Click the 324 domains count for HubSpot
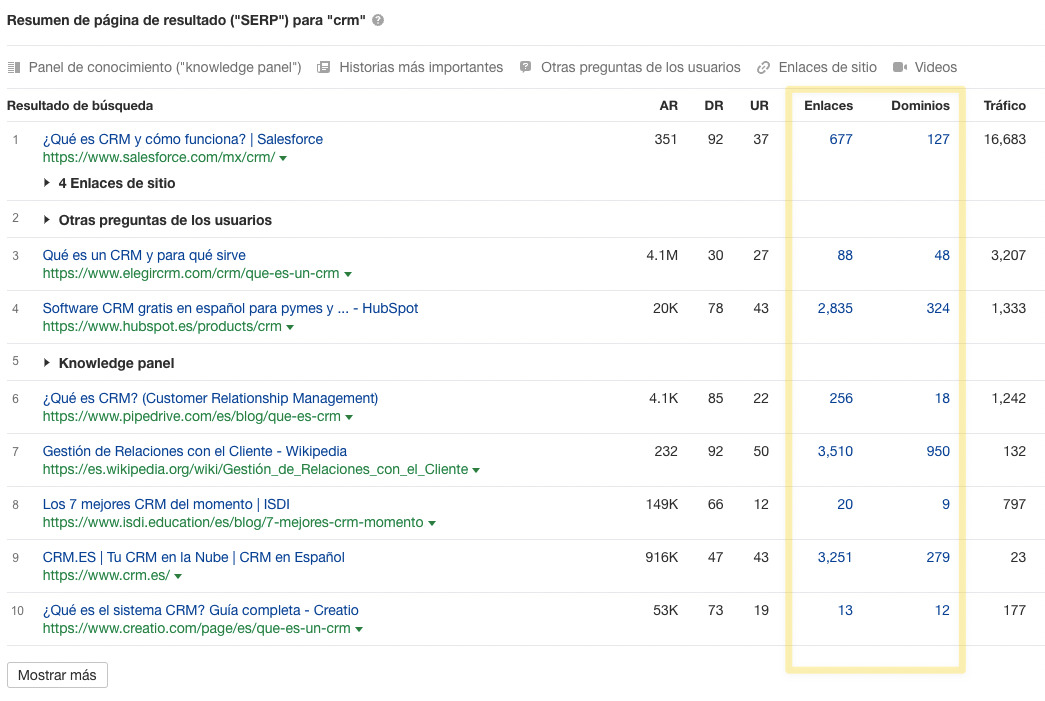Viewport: 1045px width, 701px height. (937, 308)
